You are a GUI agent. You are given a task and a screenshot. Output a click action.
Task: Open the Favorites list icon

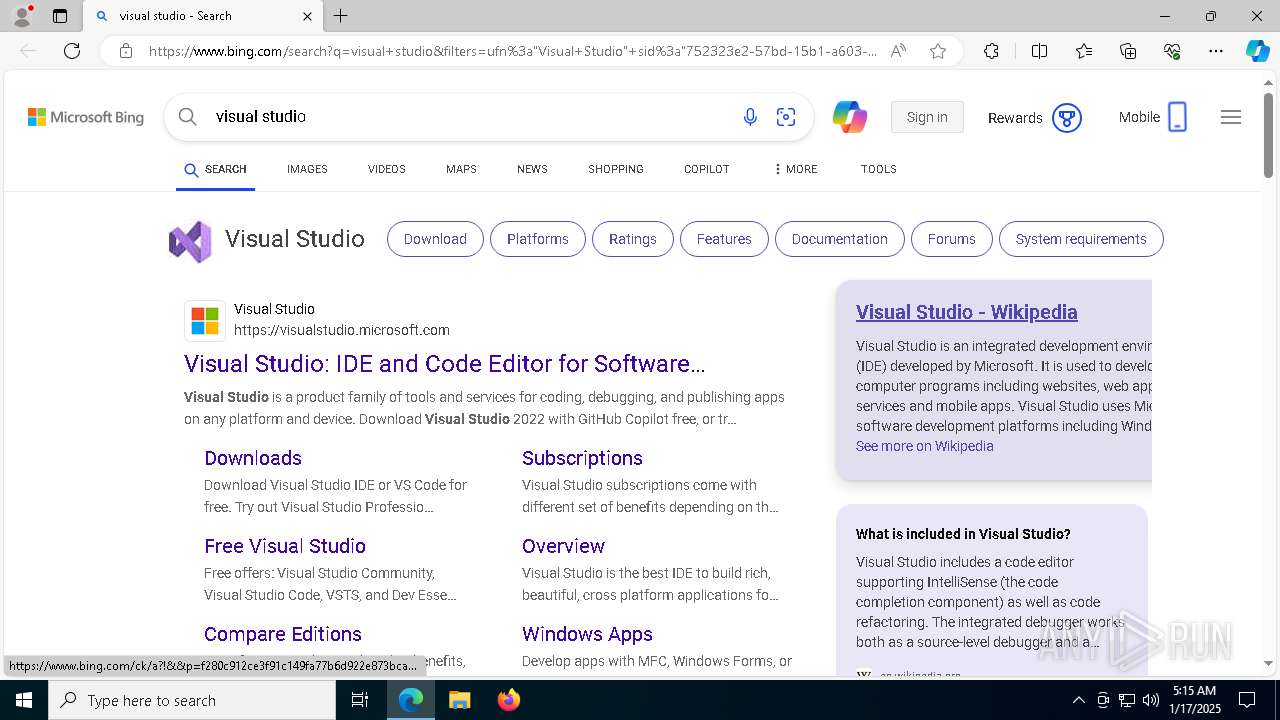click(1084, 51)
